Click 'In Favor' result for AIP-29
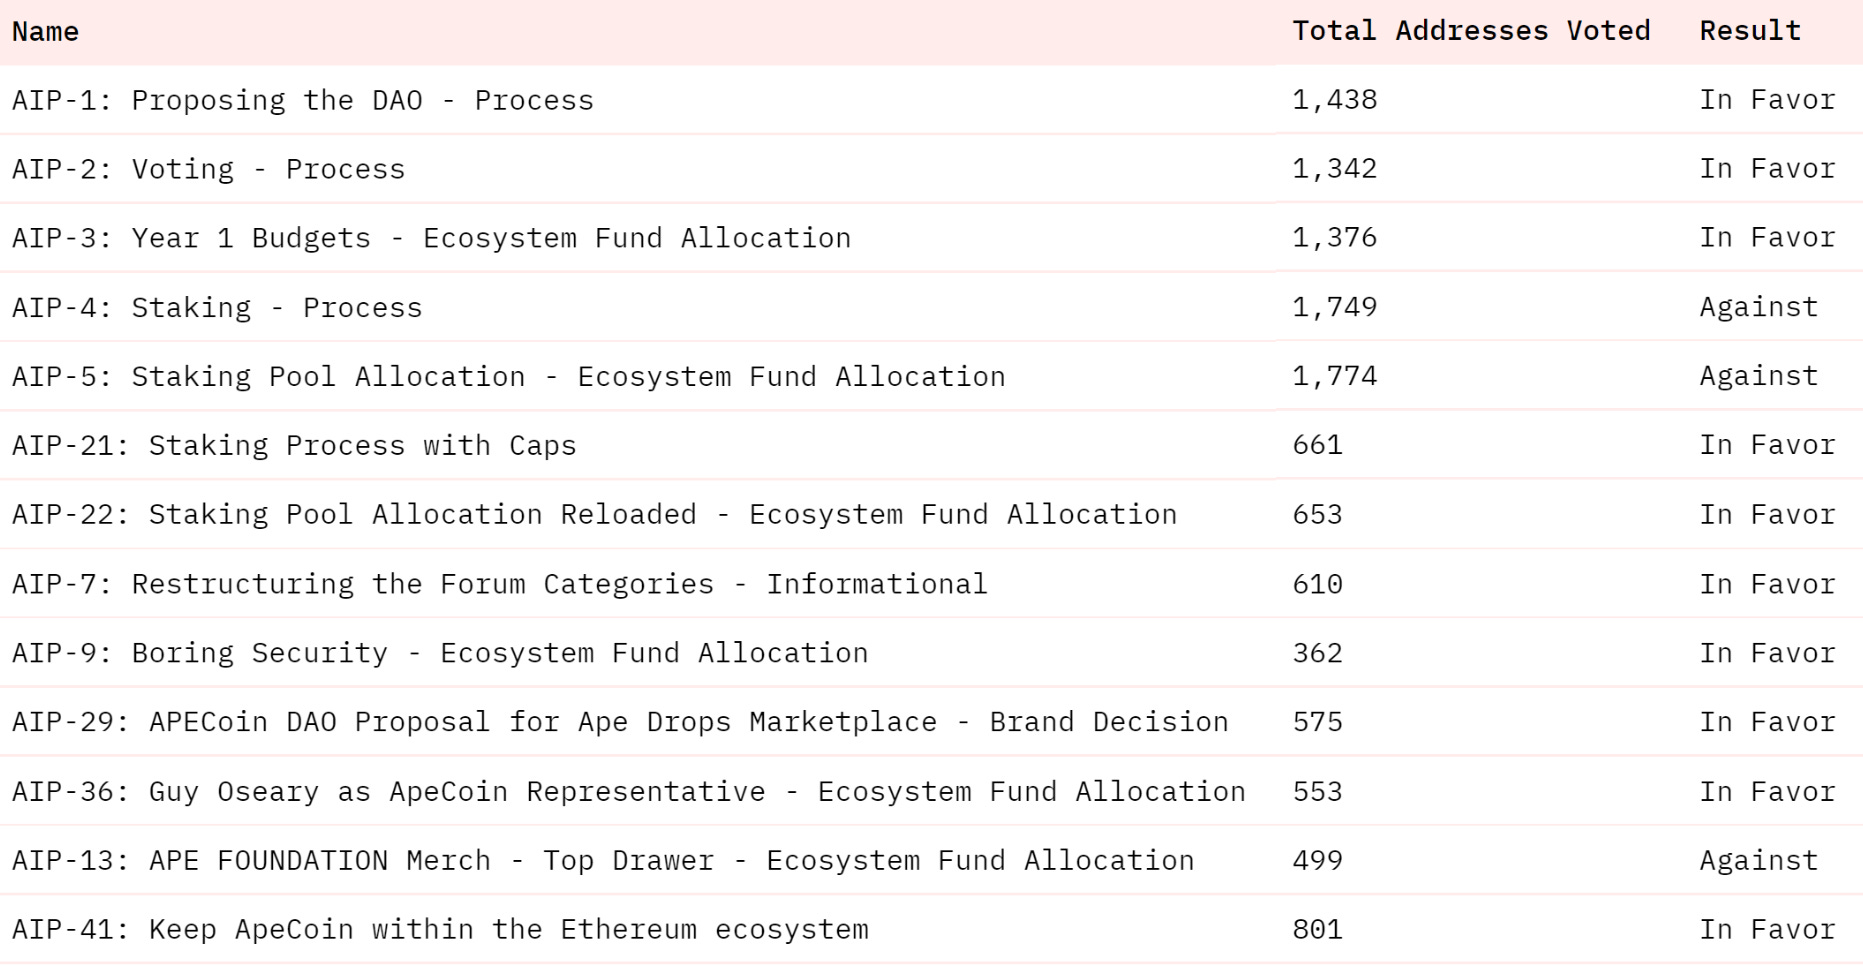This screenshot has height=966, width=1863. (x=1768, y=722)
